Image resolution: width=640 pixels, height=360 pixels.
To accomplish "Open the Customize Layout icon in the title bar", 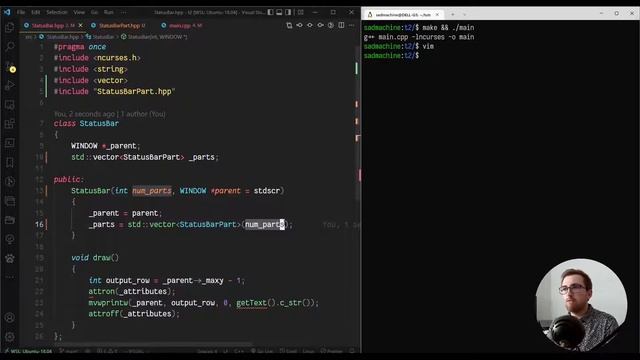I will [x=300, y=12].
